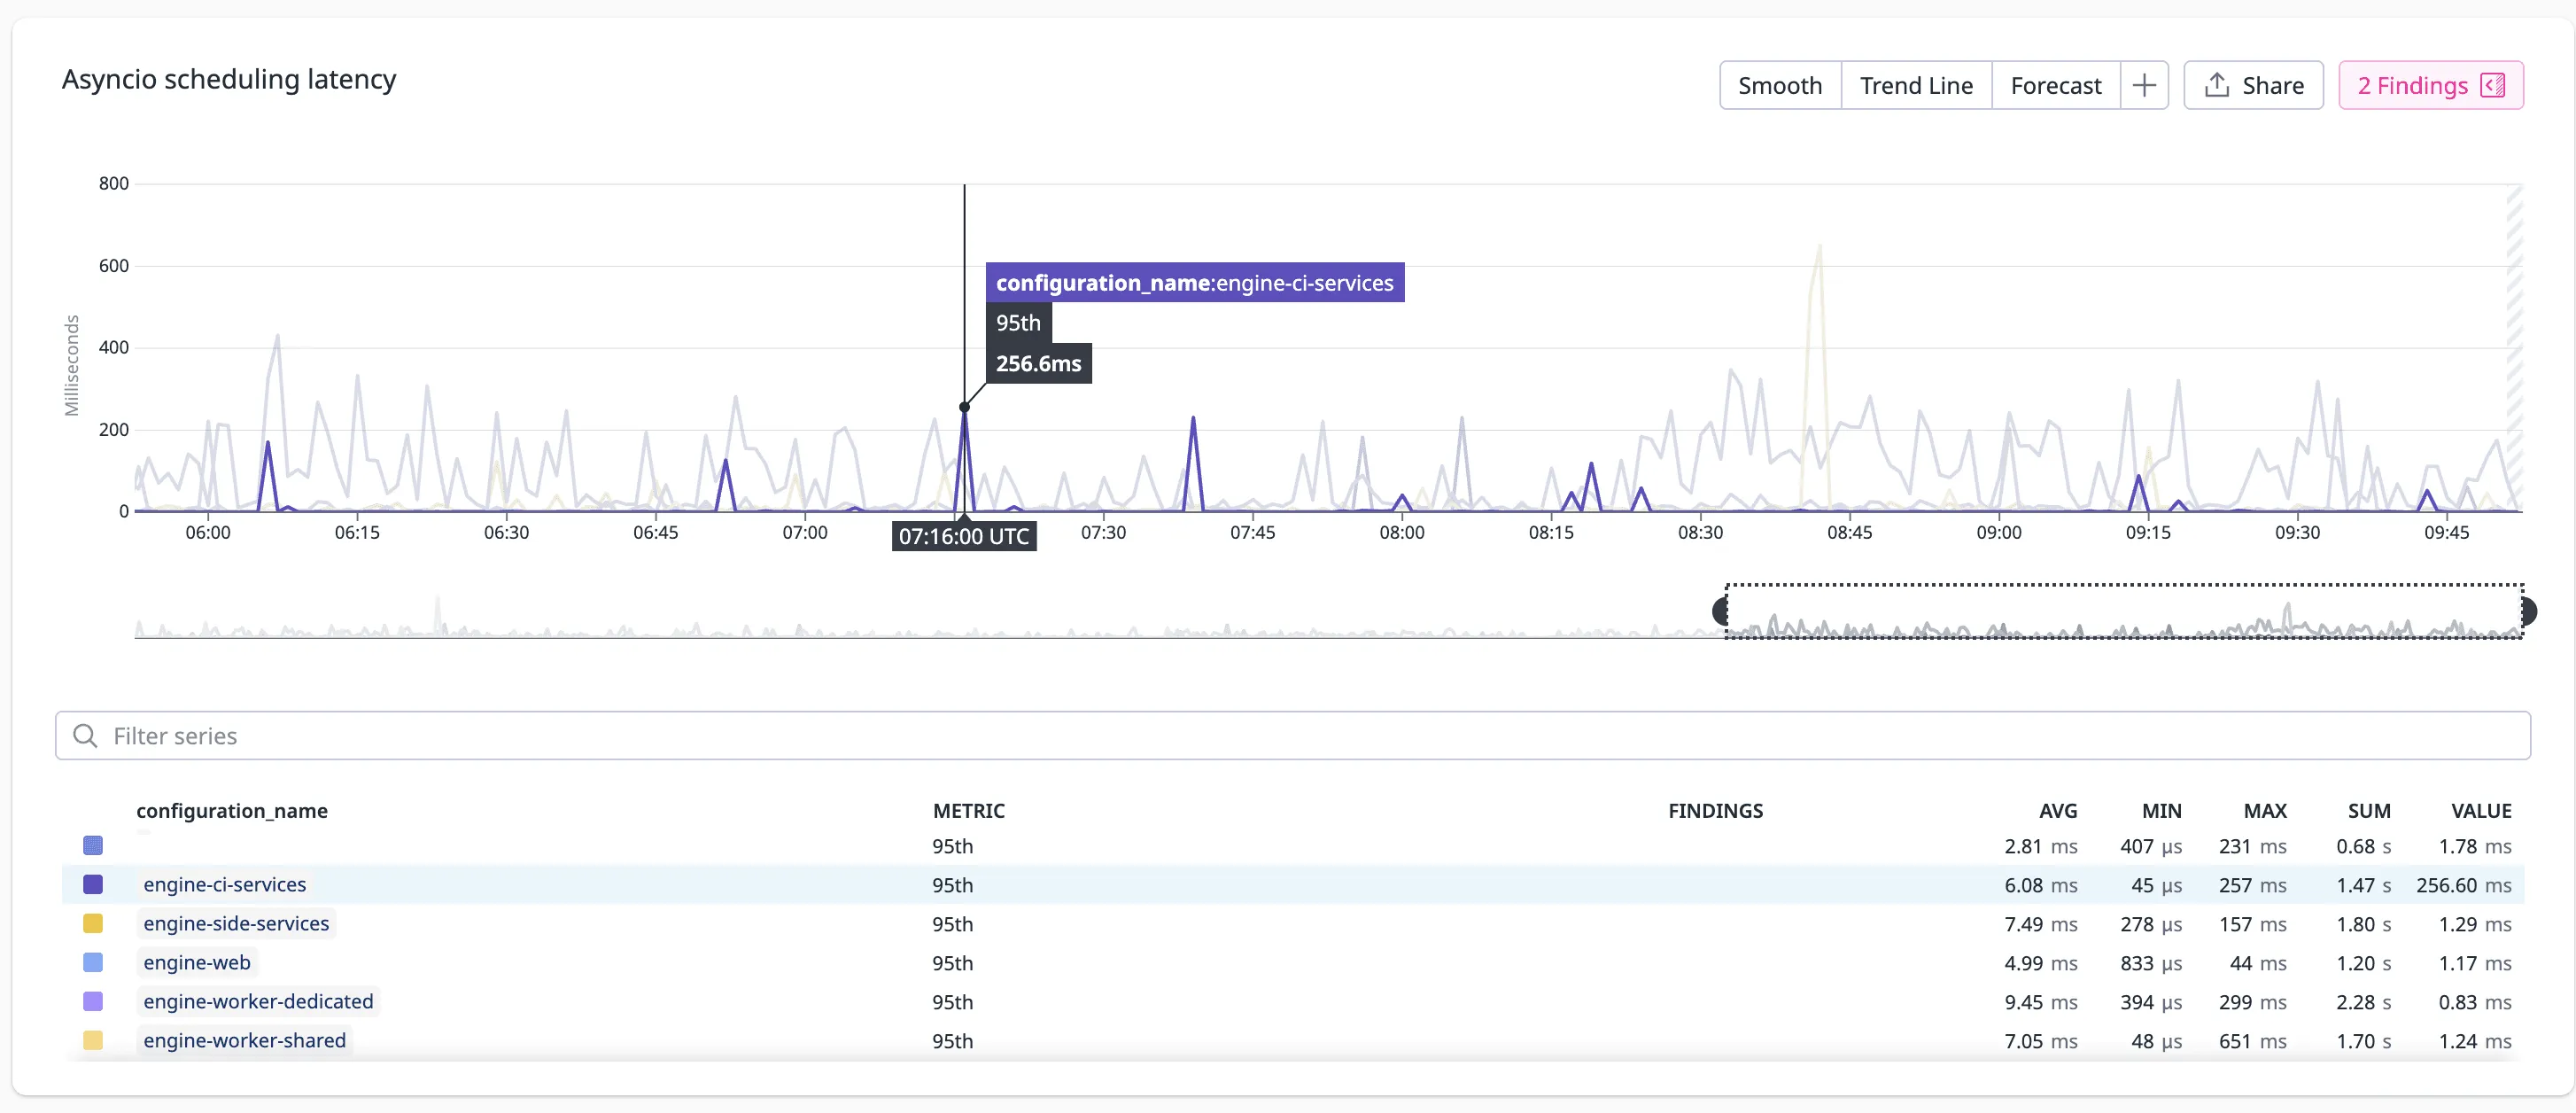Viewport: 2576px width, 1113px height.
Task: Toggle Smooth on the graph
Action: click(1779, 86)
